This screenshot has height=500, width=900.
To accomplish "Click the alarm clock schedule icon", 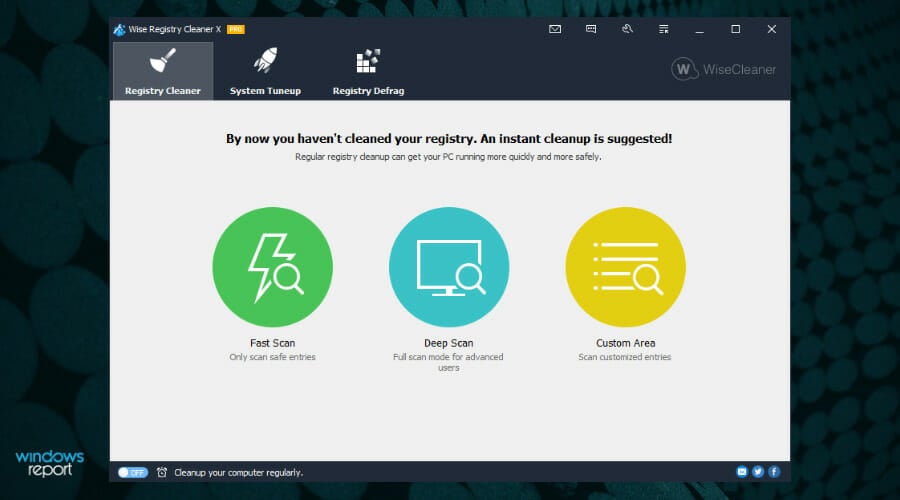I will tap(162, 472).
